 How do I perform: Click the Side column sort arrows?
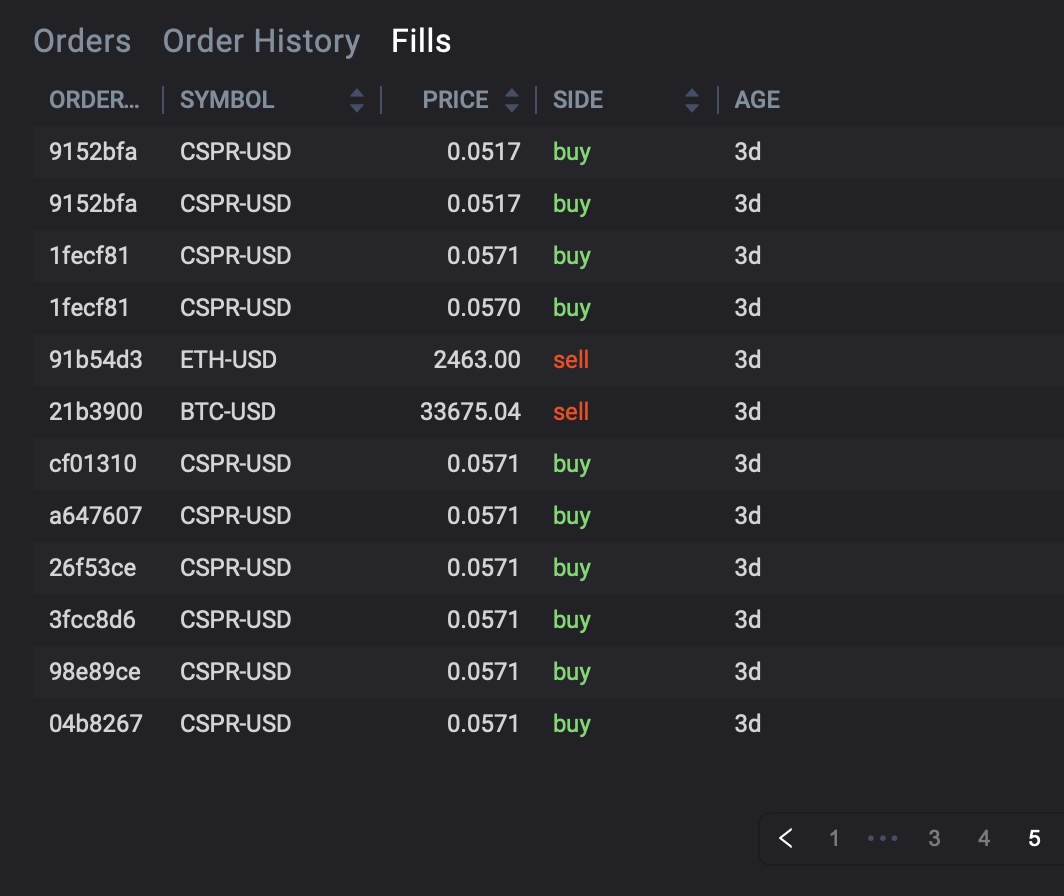pos(692,100)
